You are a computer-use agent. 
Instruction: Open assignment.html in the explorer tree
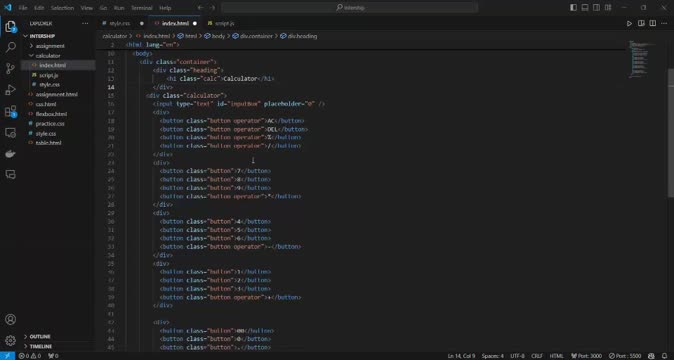(57, 95)
